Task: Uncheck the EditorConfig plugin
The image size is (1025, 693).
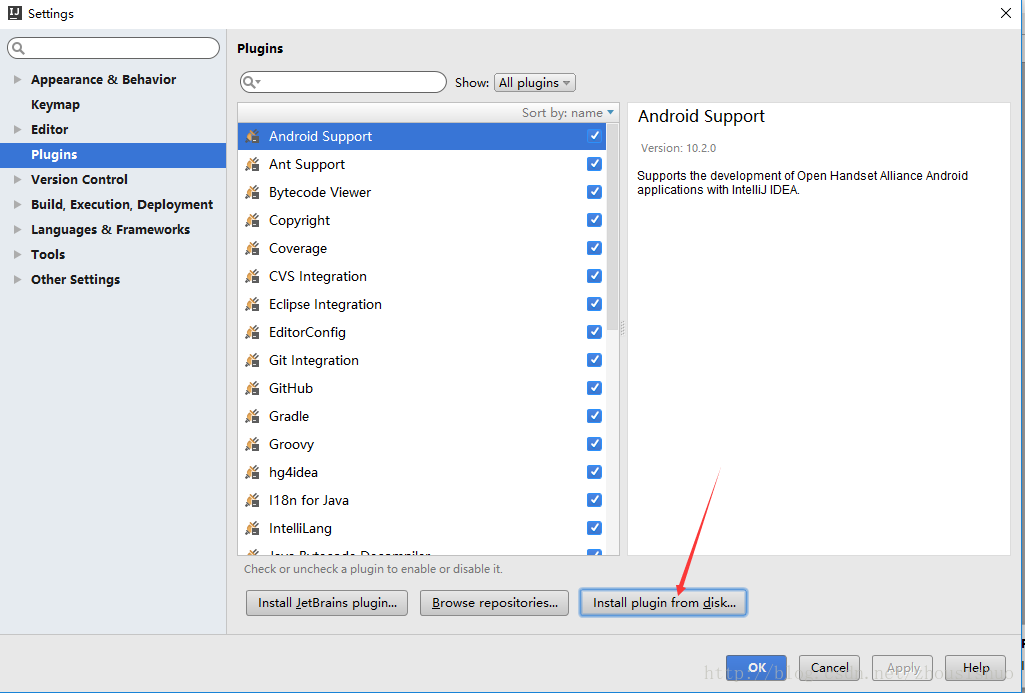Action: [594, 331]
